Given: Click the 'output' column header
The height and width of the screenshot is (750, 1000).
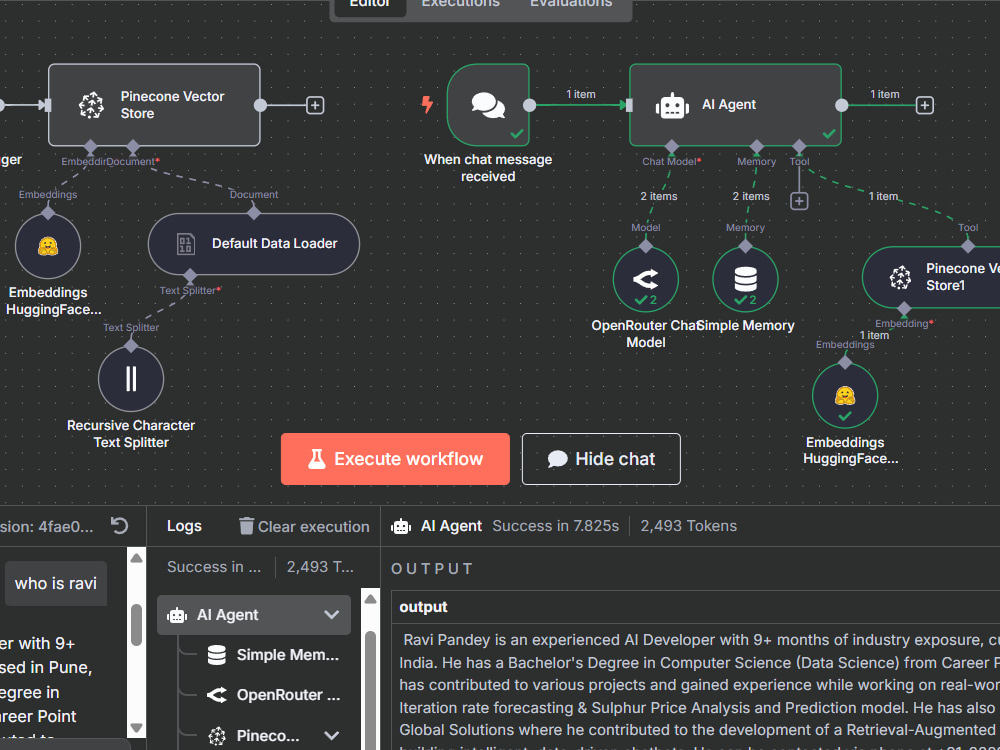Looking at the screenshot, I should pos(423,607).
